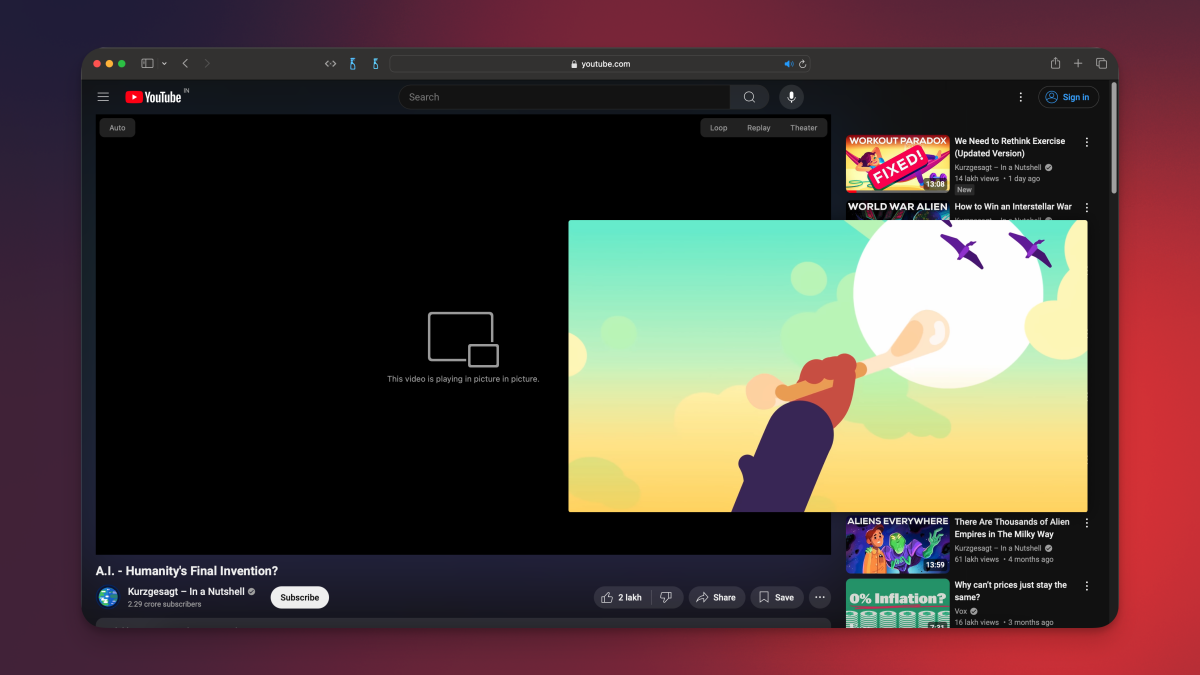Show the Safari tab overview
The height and width of the screenshot is (675, 1200).
(1101, 63)
